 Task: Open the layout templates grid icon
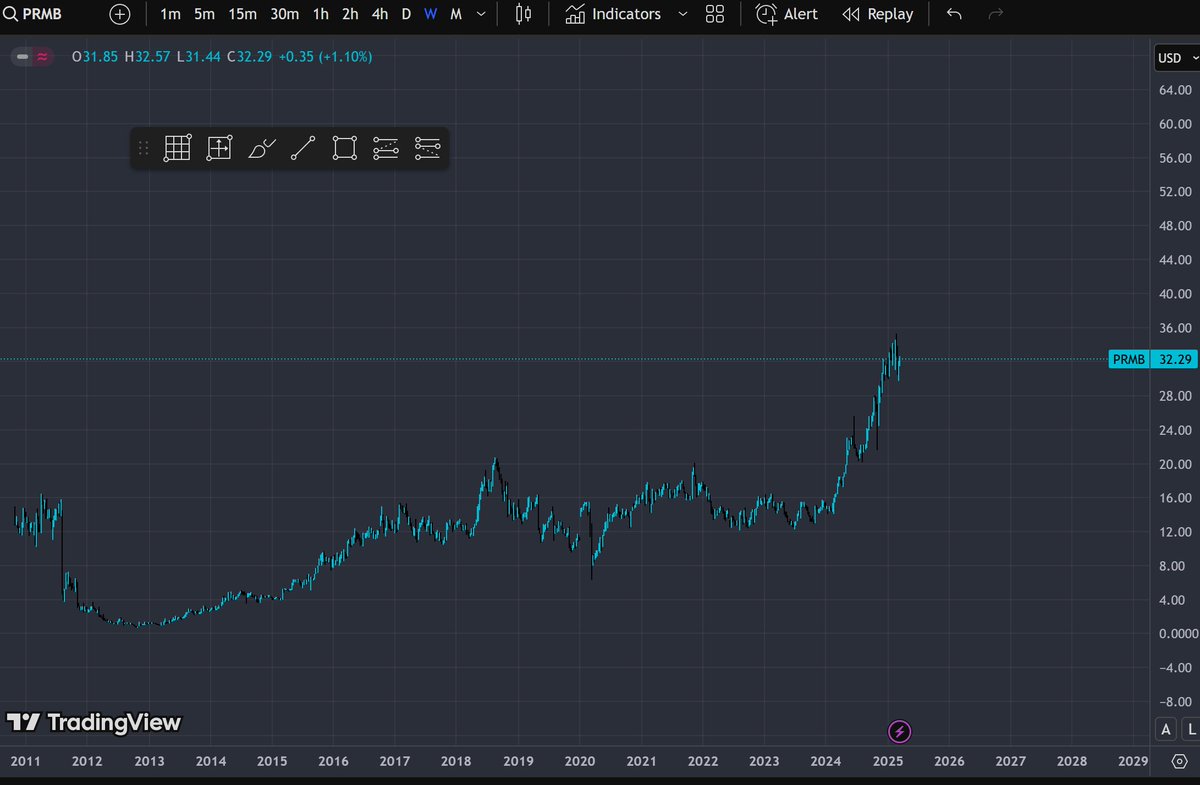point(715,14)
